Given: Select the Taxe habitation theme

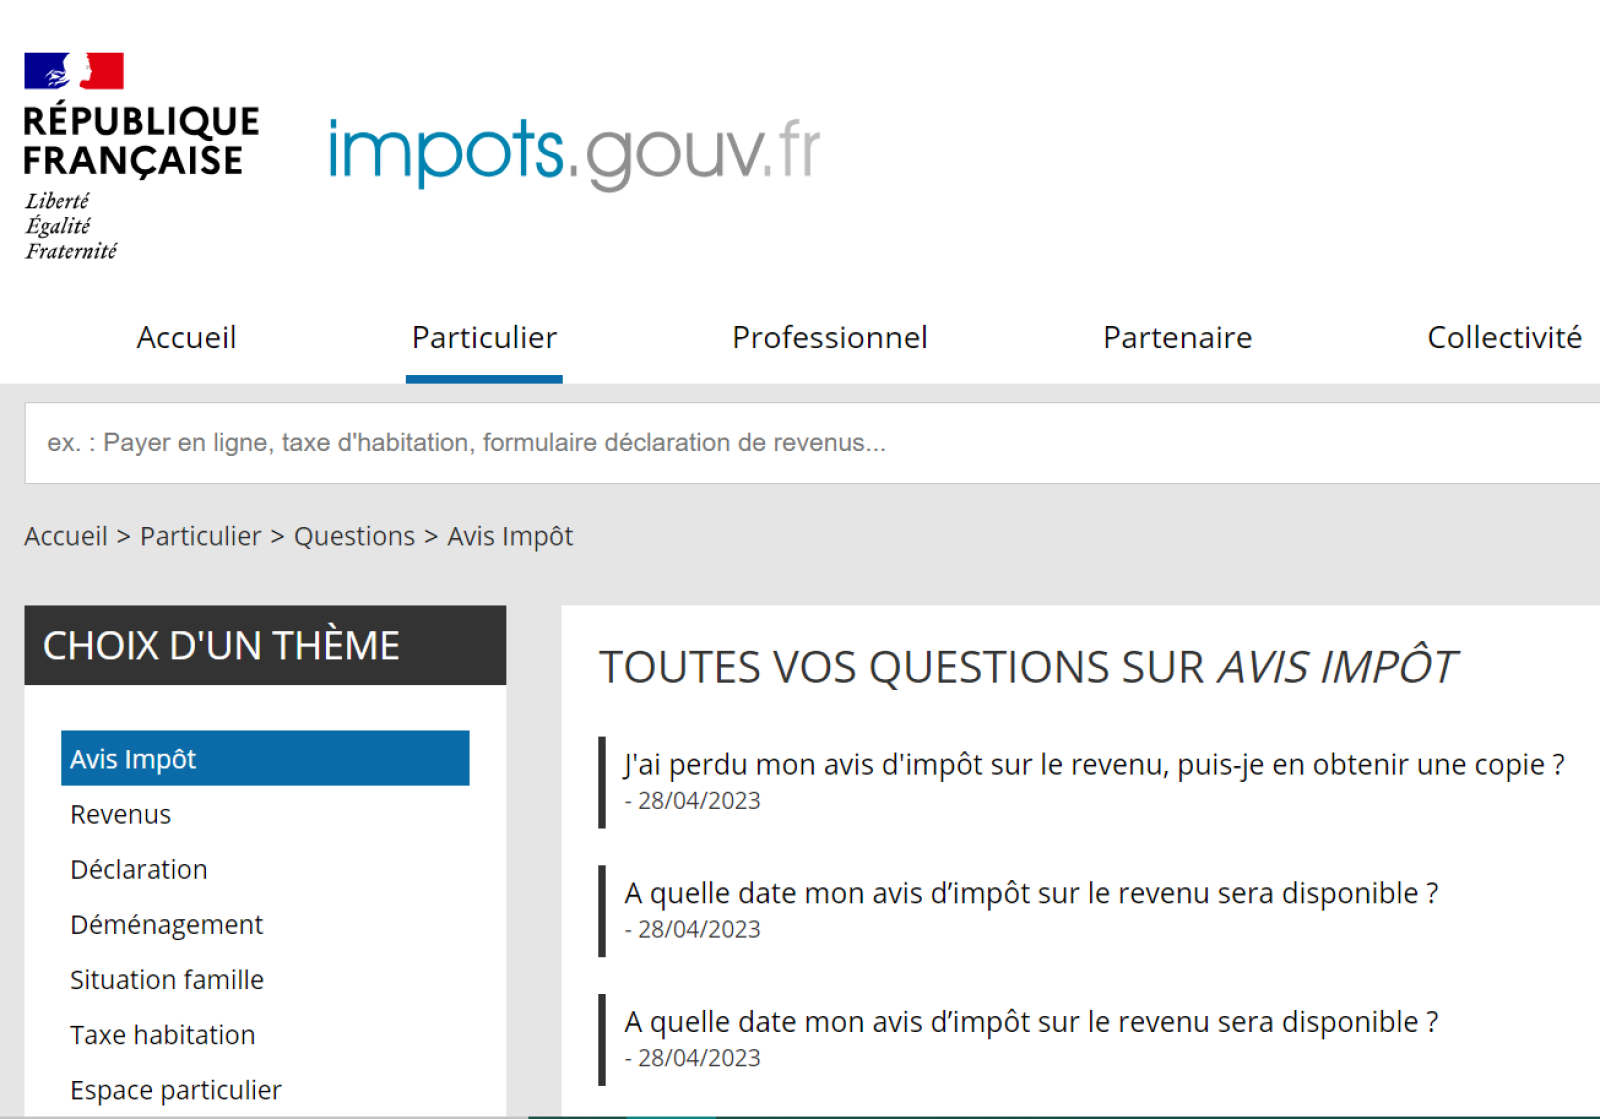Looking at the screenshot, I should click(162, 1034).
